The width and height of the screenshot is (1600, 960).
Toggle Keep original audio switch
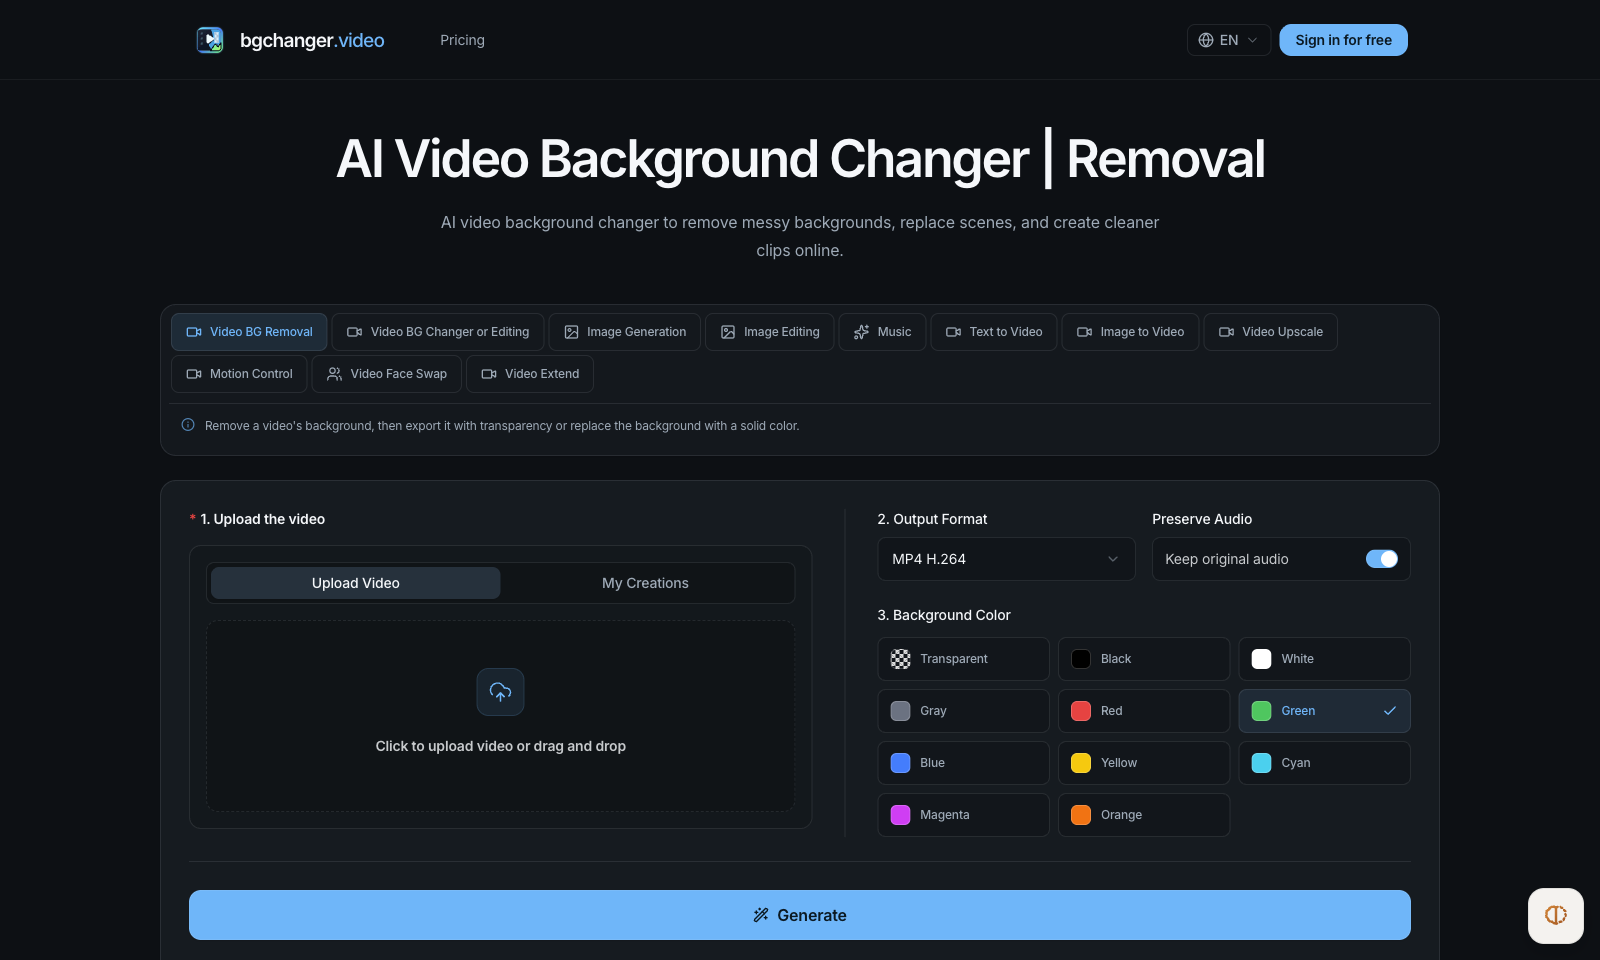pos(1382,559)
